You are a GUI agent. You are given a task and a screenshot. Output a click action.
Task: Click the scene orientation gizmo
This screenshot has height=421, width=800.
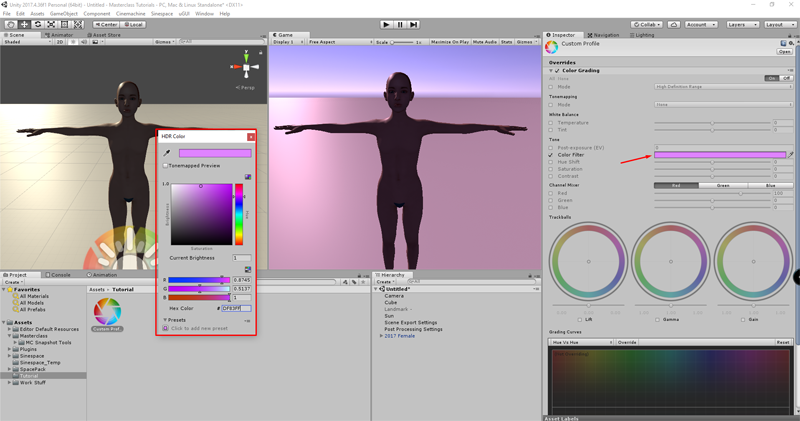coord(246,67)
